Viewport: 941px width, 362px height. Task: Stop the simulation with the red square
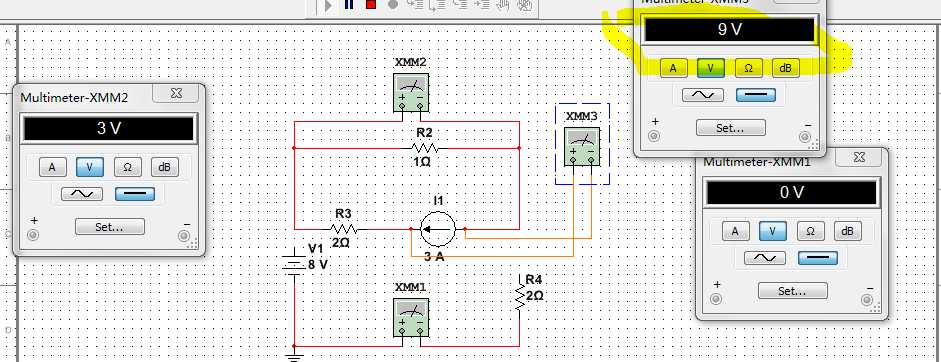click(371, 5)
